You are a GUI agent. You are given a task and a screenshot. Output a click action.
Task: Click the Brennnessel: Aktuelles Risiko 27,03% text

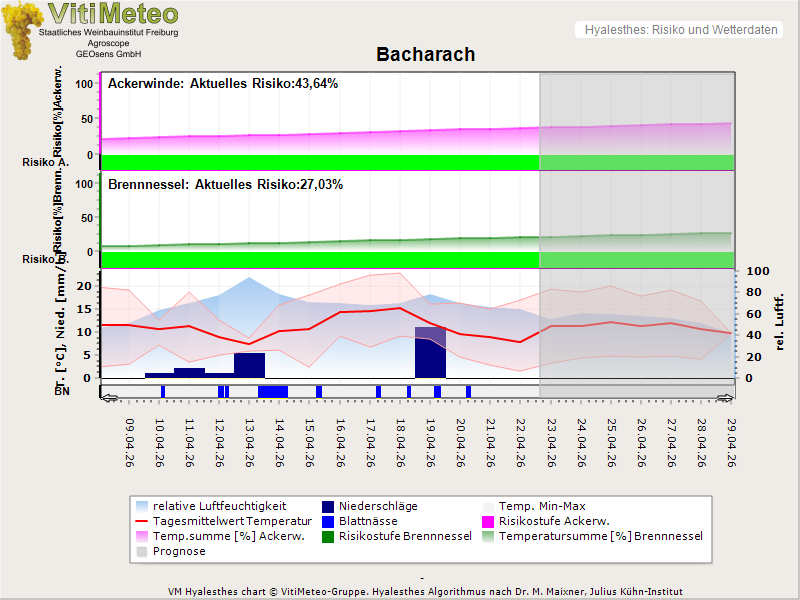coord(225,185)
